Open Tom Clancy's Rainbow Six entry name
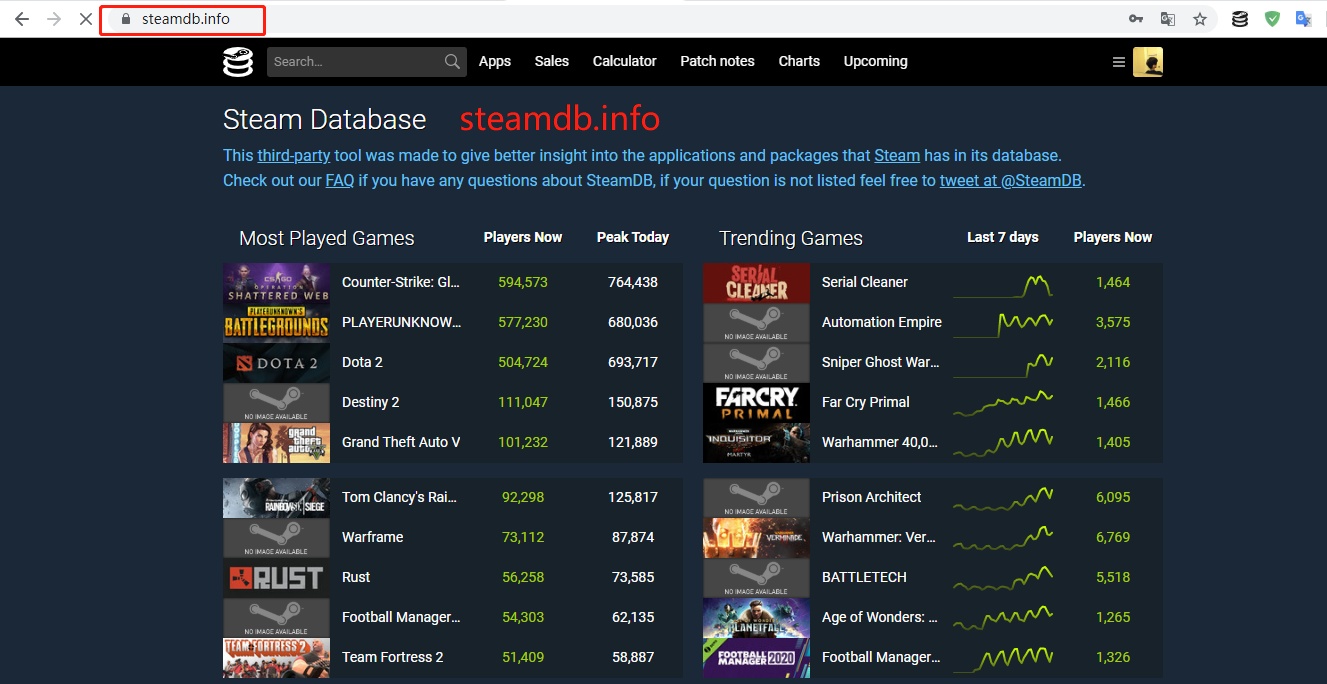Screen dimensions: 1327x684 pyautogui.click(x=399, y=497)
